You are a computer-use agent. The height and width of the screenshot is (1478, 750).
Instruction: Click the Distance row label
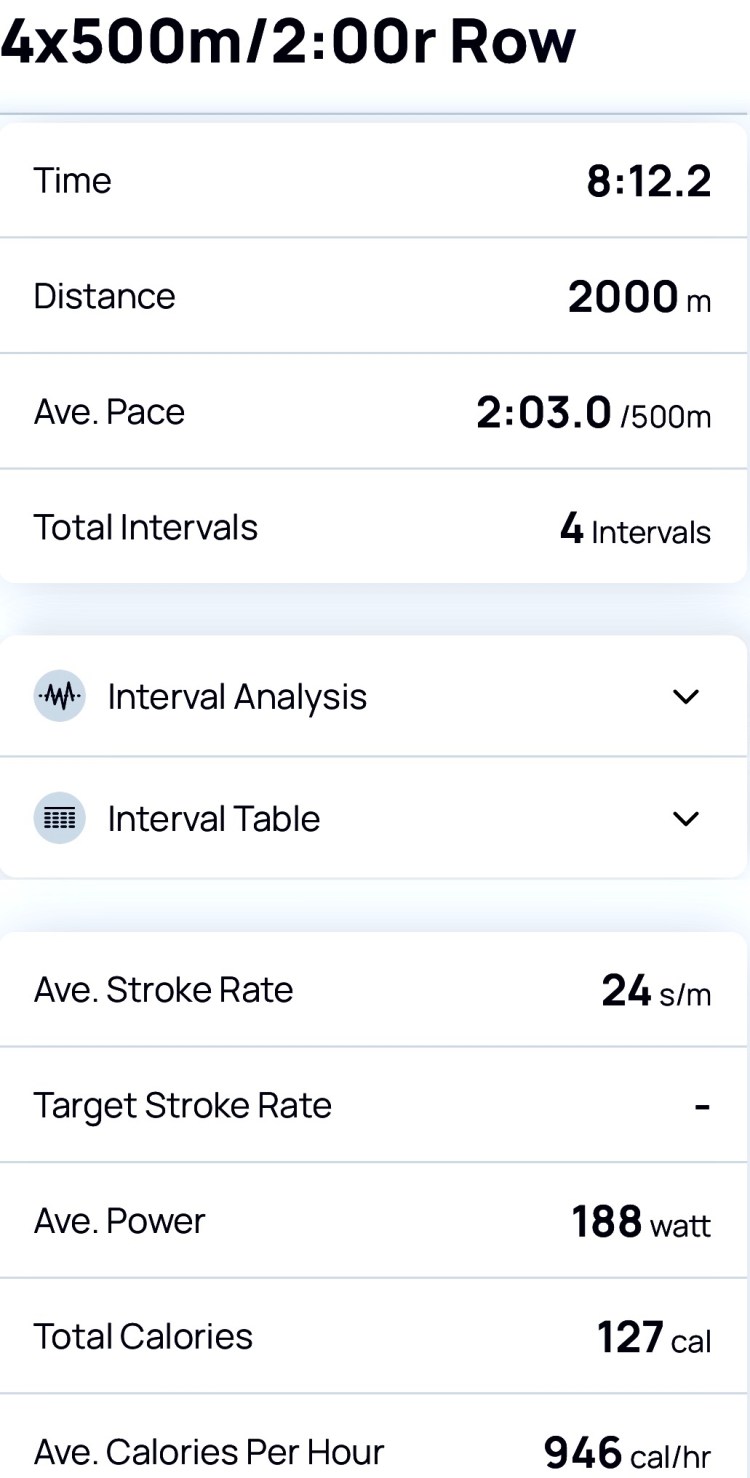[x=104, y=296]
